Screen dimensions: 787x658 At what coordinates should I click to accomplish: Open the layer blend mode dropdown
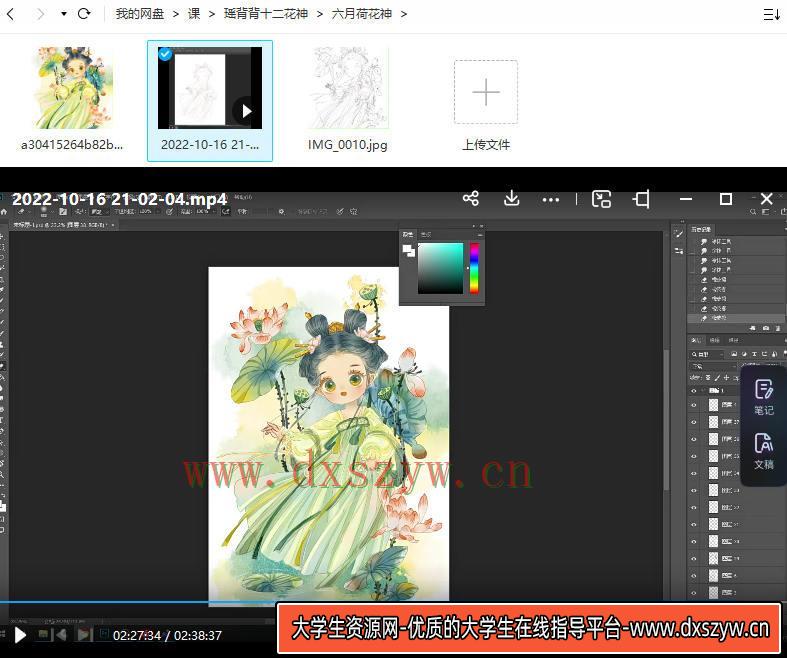click(713, 366)
